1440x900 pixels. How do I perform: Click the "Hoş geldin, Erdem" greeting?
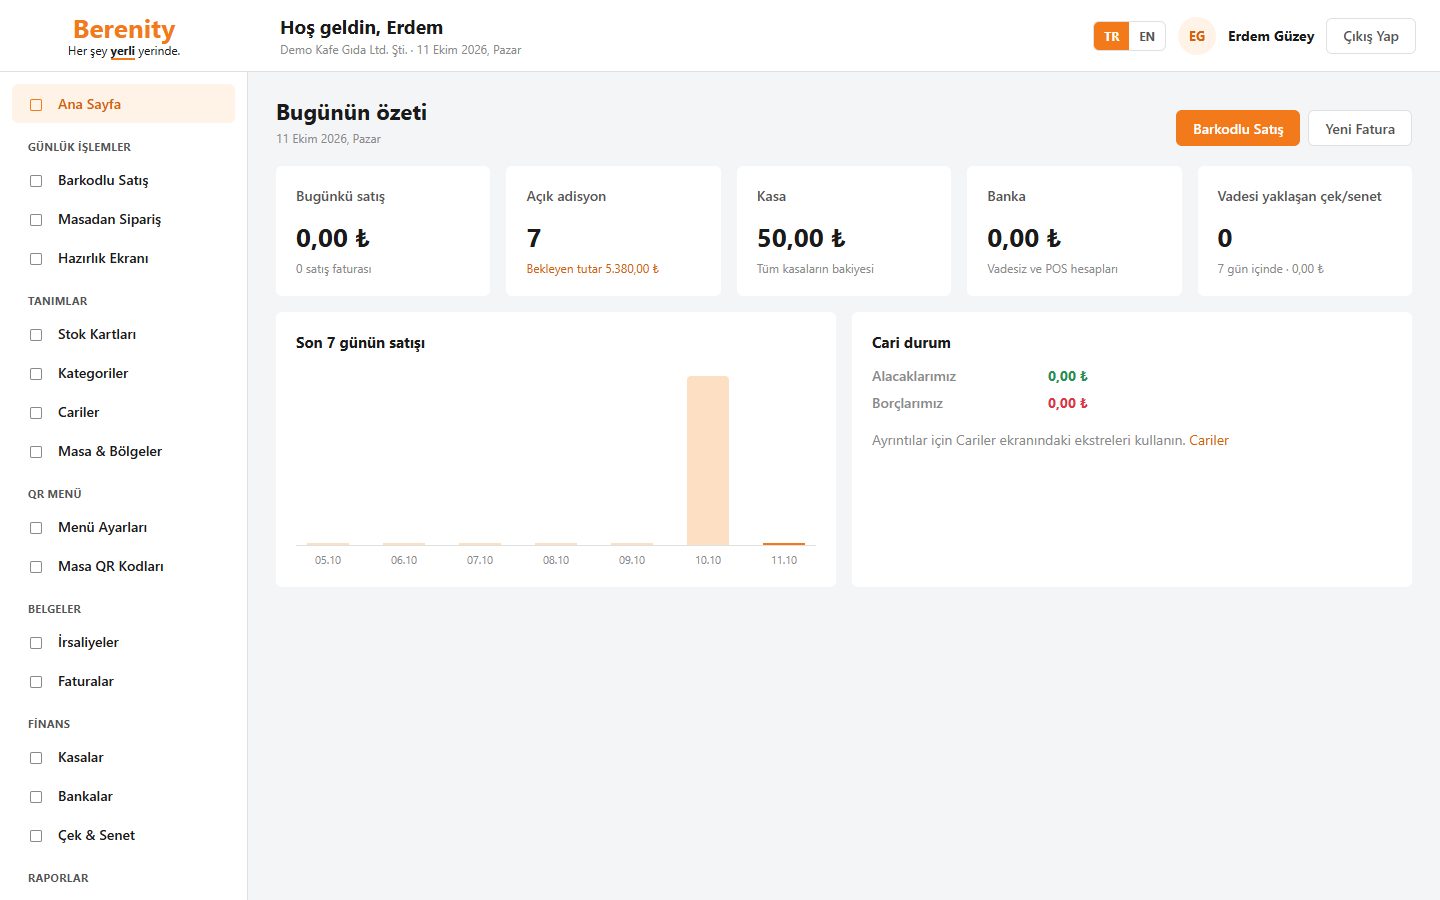coord(361,27)
